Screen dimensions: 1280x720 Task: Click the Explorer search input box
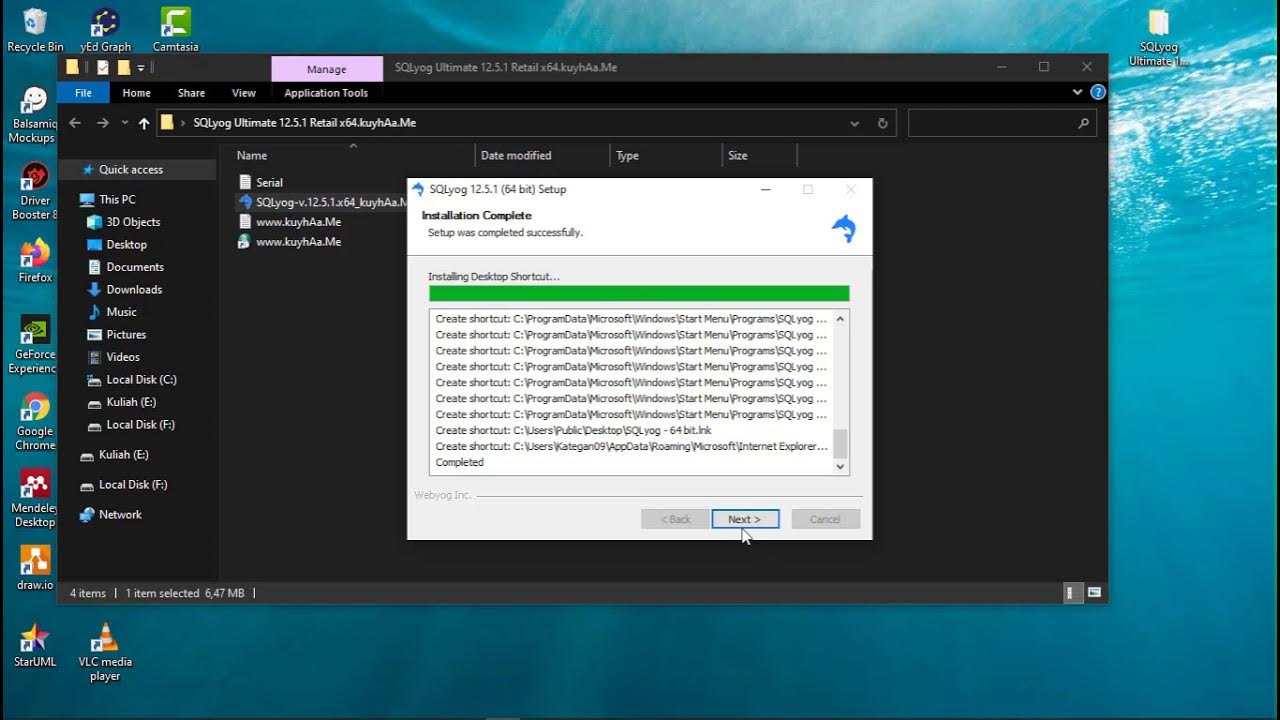tap(1002, 123)
